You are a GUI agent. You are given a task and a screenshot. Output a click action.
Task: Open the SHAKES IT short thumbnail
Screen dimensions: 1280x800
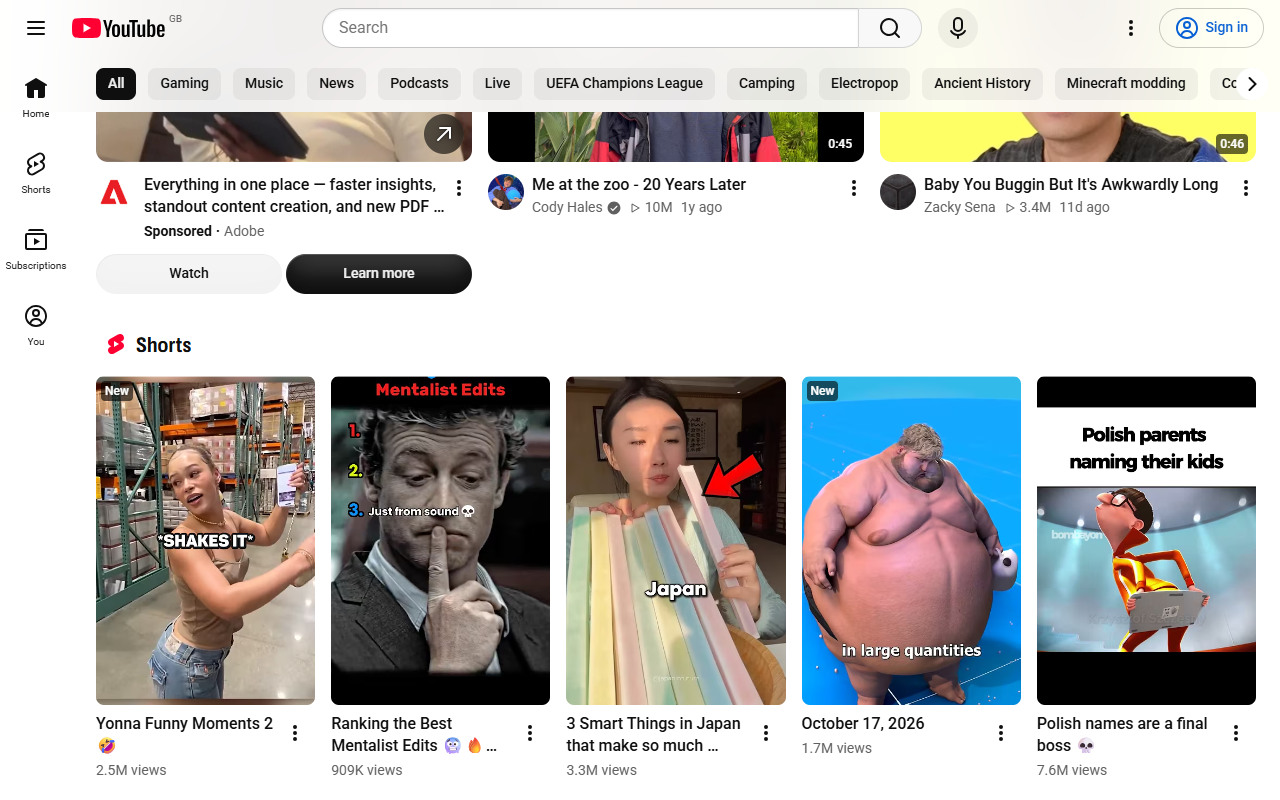tap(205, 541)
